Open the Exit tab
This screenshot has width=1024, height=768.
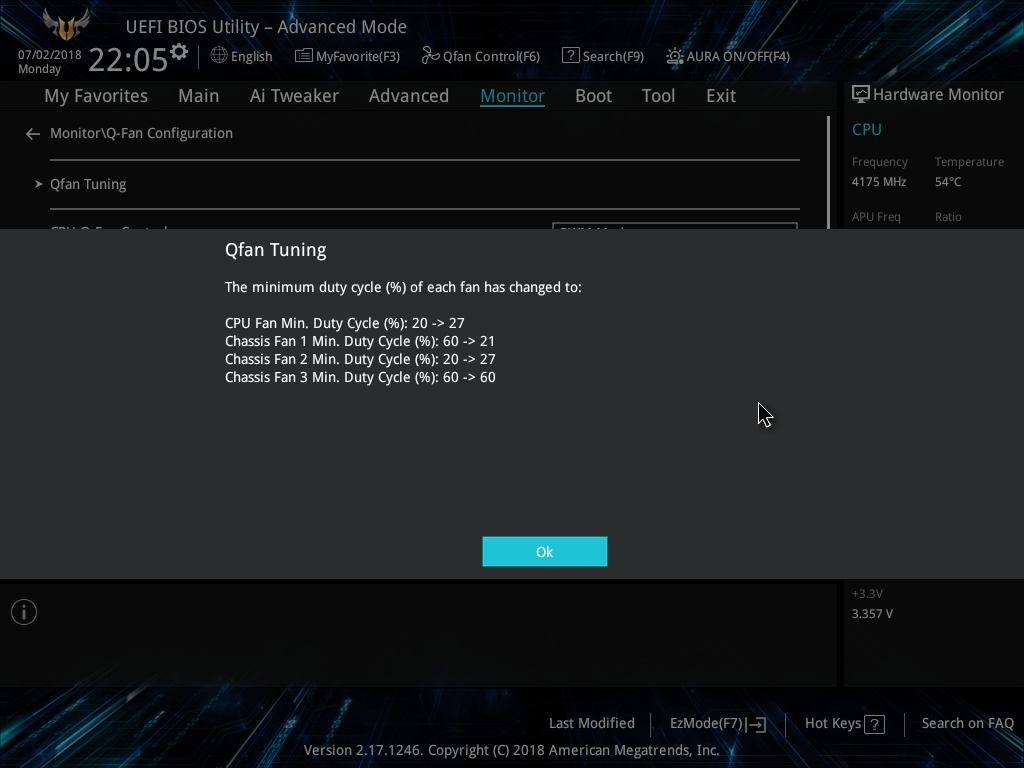click(721, 96)
